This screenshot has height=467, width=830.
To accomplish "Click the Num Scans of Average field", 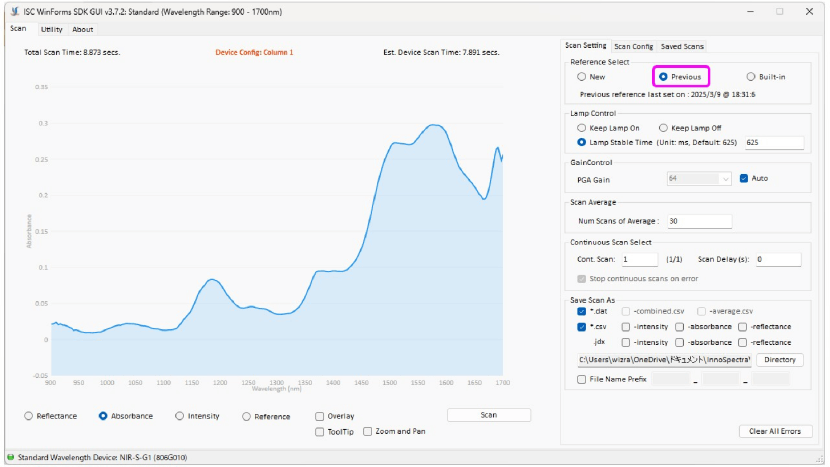I will [698, 221].
